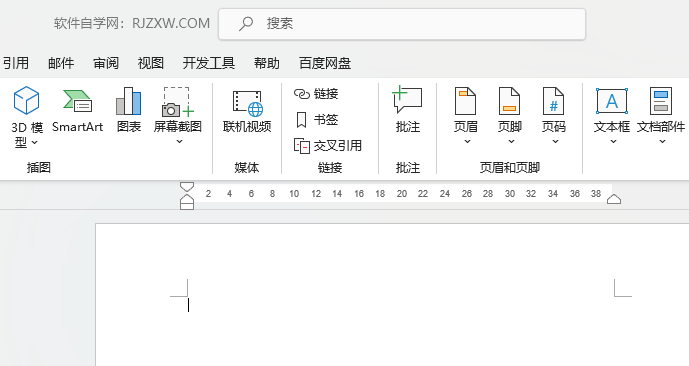Image resolution: width=689 pixels, height=366 pixels.
Task: Click ruler at the 20 mark
Action: tap(402, 193)
